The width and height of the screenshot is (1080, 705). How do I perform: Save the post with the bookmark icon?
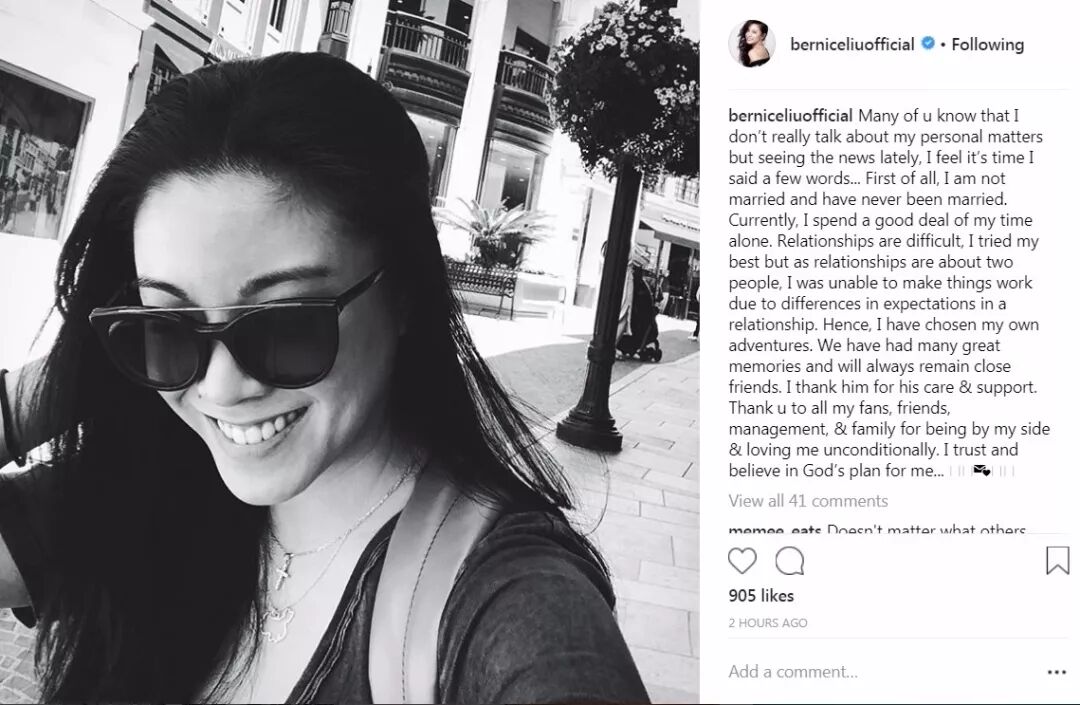click(x=1057, y=560)
